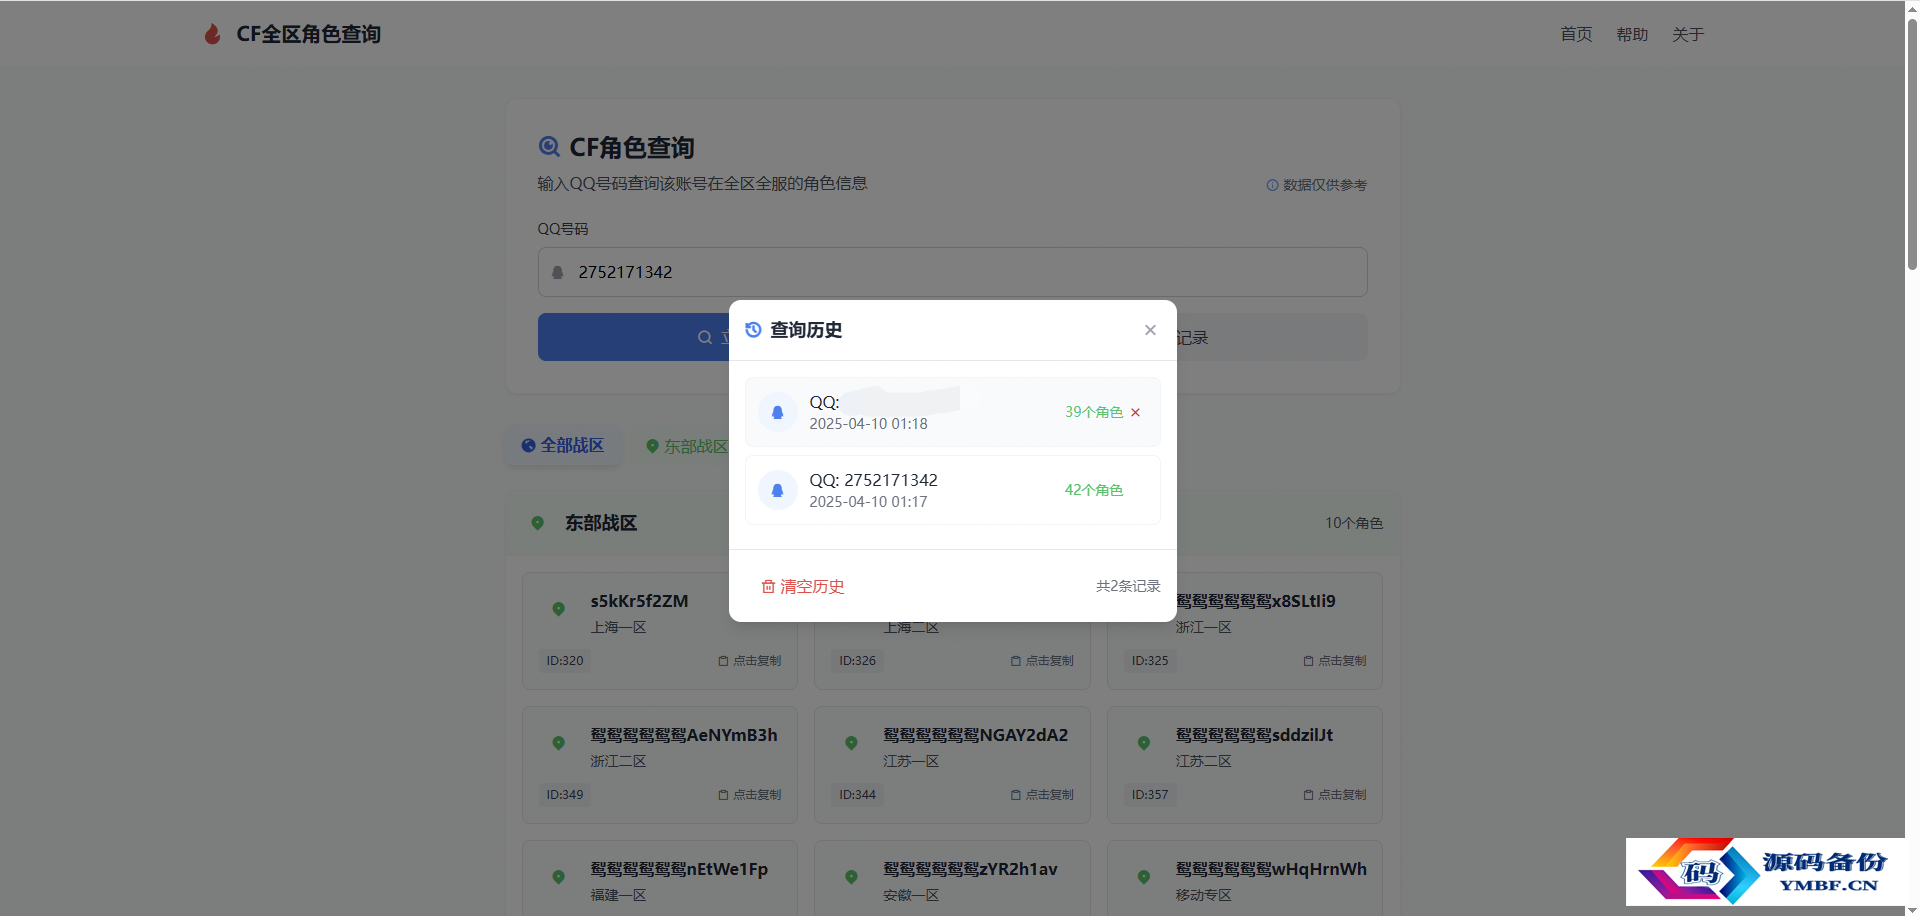This screenshot has height=916, width=1920.
Task: Click 点击复制 on ID:357 card
Action: 1334,795
